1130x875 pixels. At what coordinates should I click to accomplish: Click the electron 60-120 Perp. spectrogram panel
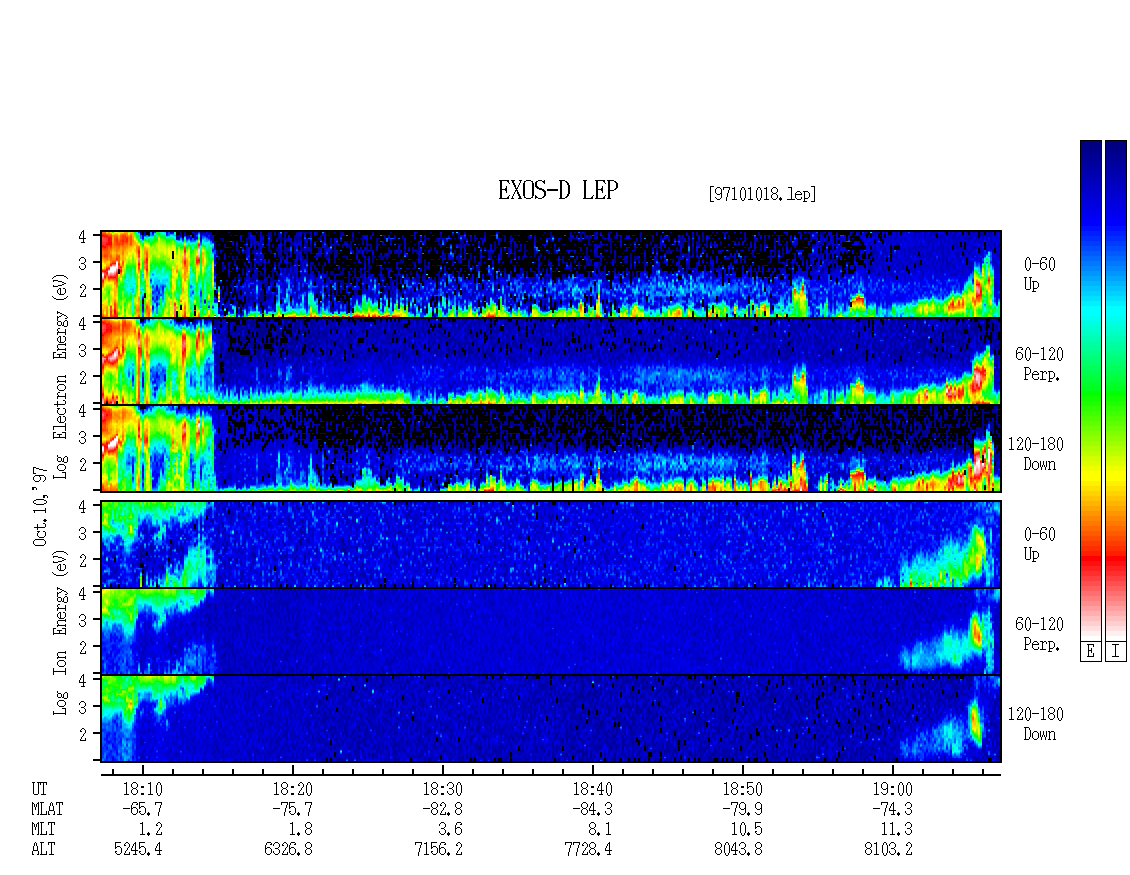(551, 361)
